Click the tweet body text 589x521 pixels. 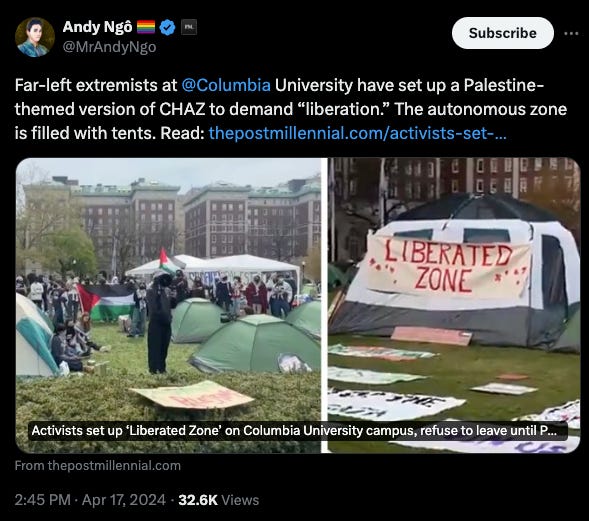click(291, 109)
